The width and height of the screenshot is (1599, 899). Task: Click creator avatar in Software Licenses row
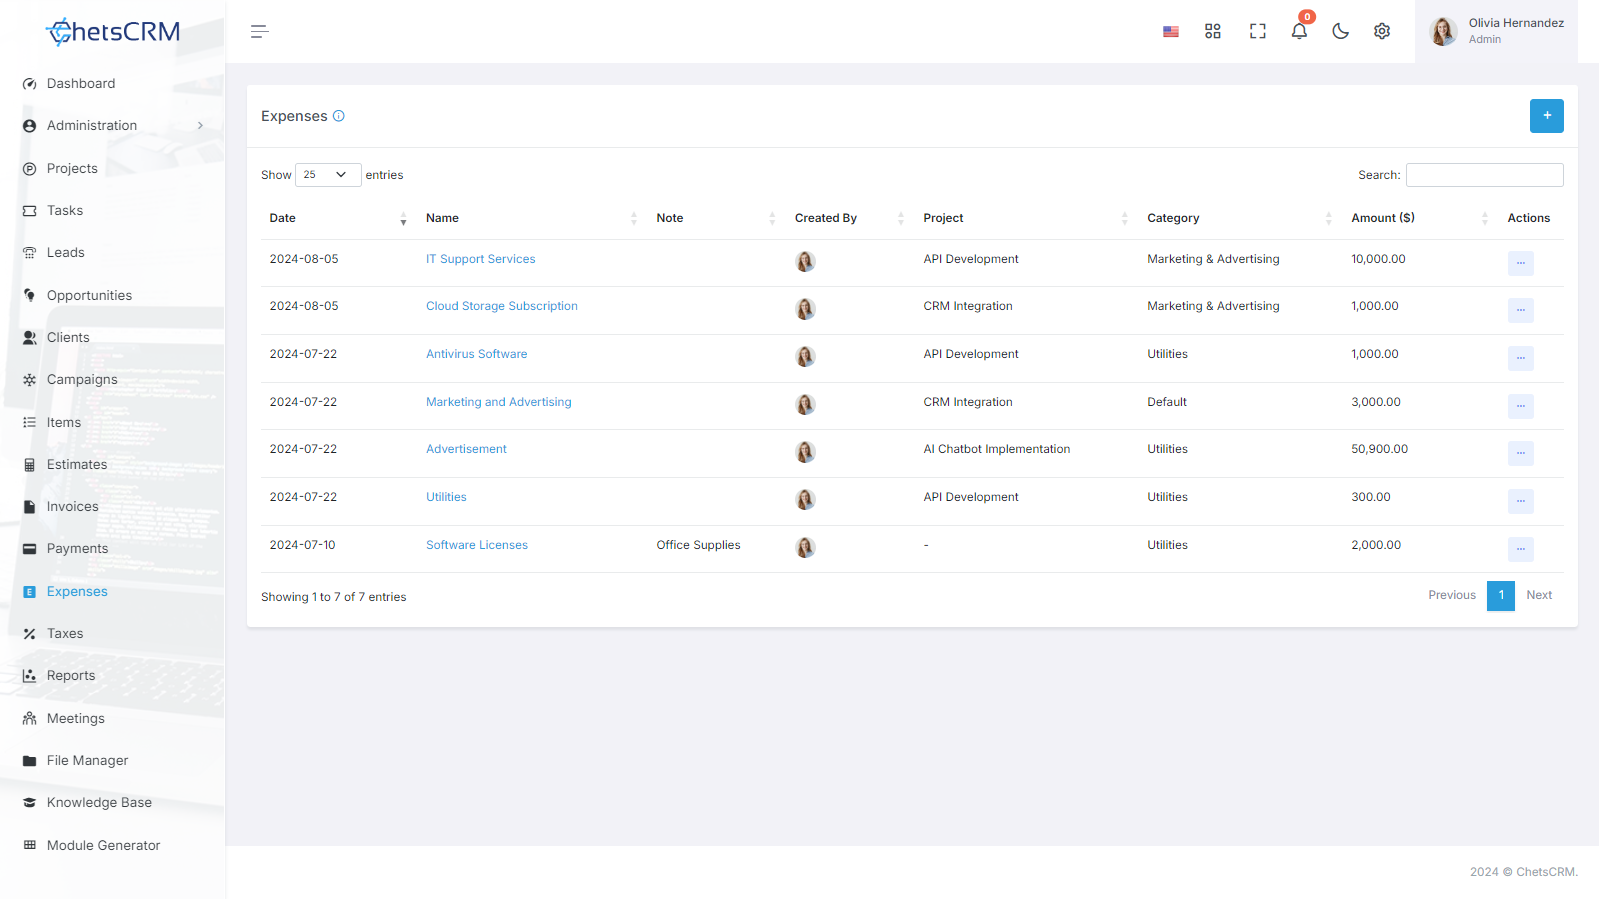805,548
